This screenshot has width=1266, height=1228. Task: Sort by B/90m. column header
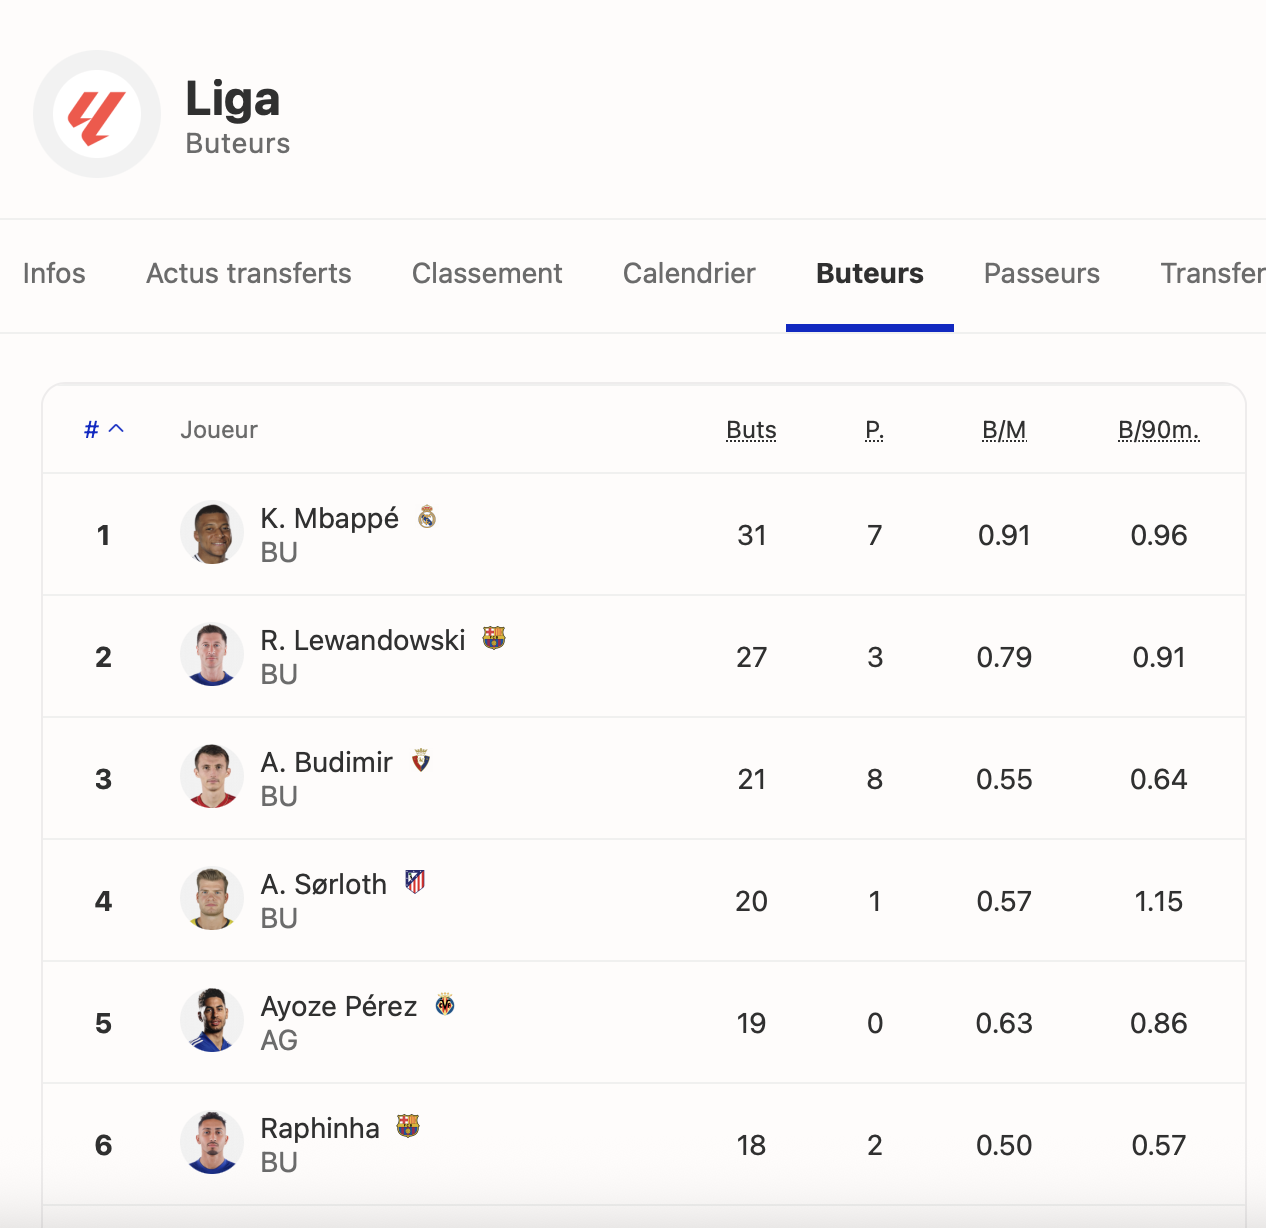pos(1158,430)
